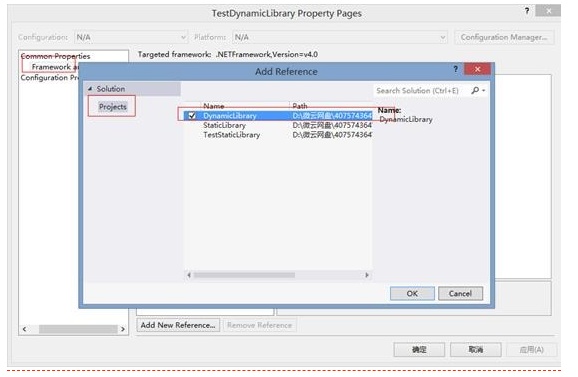The width and height of the screenshot is (578, 377).
Task: Open Configuration Manager in Property Pages
Action: click(504, 37)
